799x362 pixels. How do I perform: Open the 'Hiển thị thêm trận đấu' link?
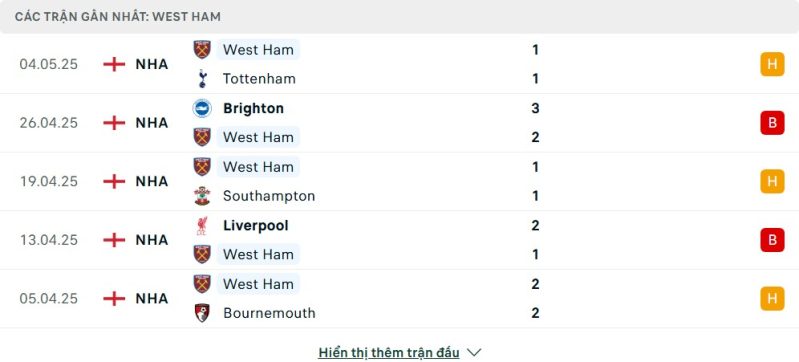[389, 352]
